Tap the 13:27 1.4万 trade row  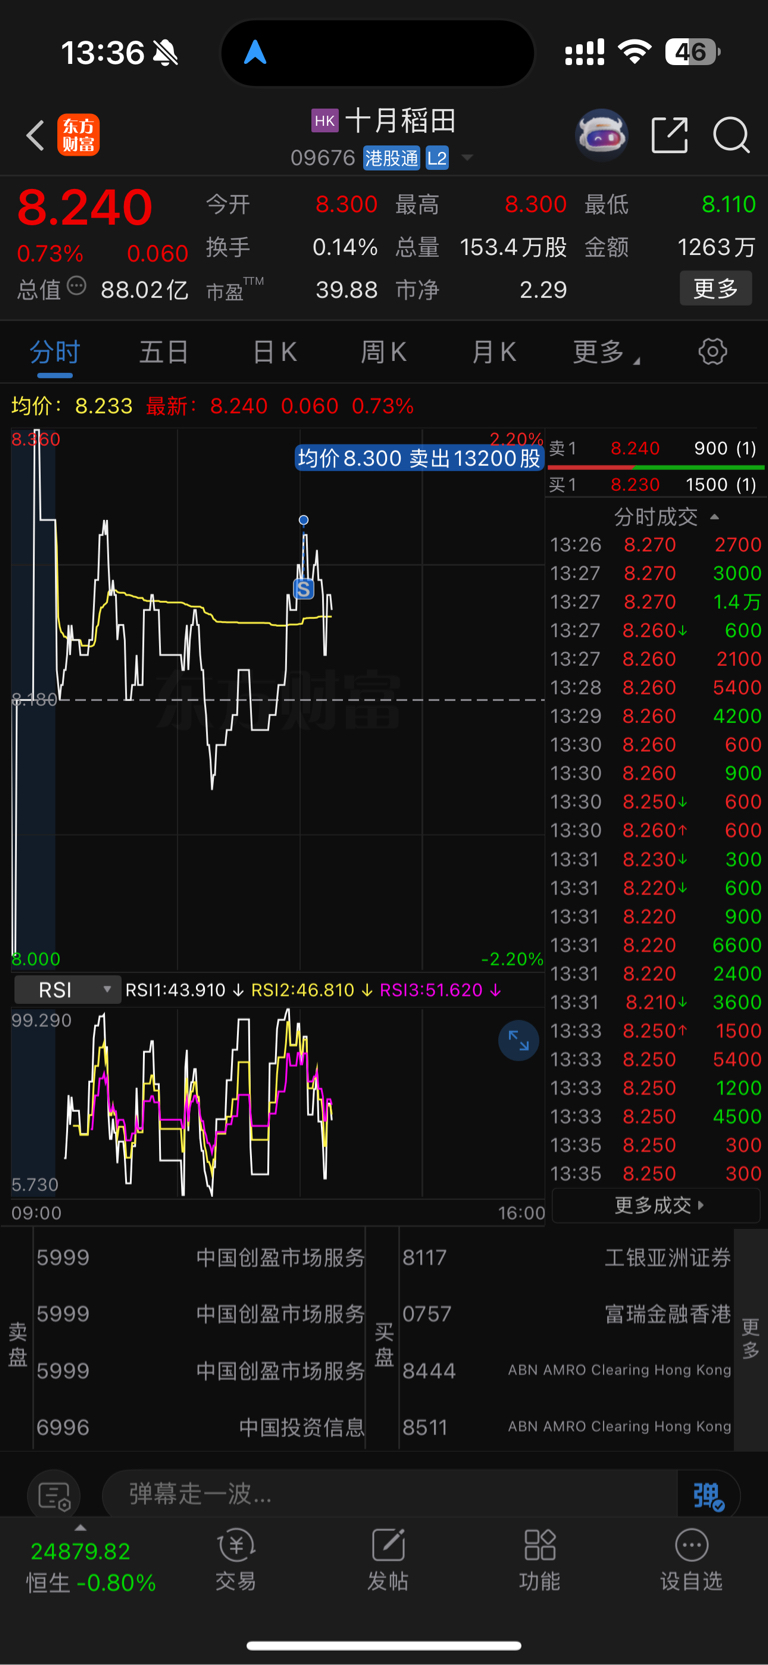pyautogui.click(x=655, y=602)
